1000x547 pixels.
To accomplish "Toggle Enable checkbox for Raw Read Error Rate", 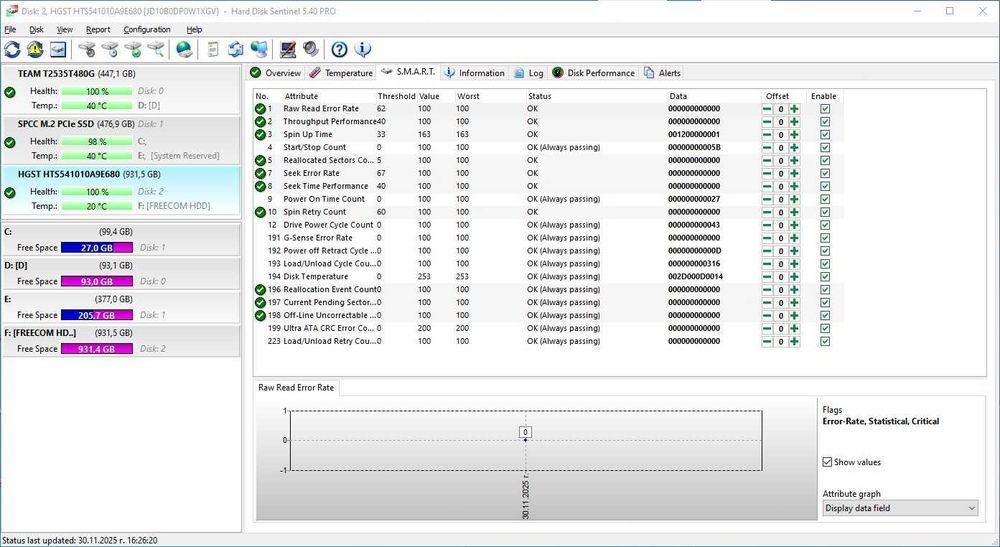I will [825, 109].
